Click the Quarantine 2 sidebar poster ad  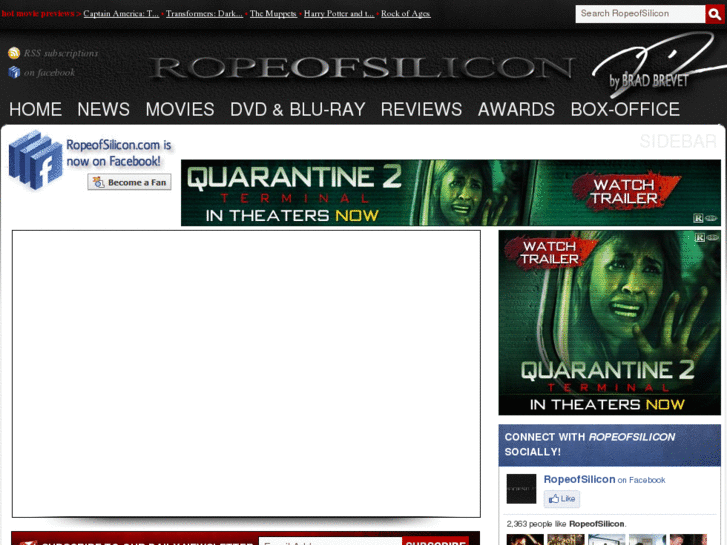pyautogui.click(x=609, y=323)
